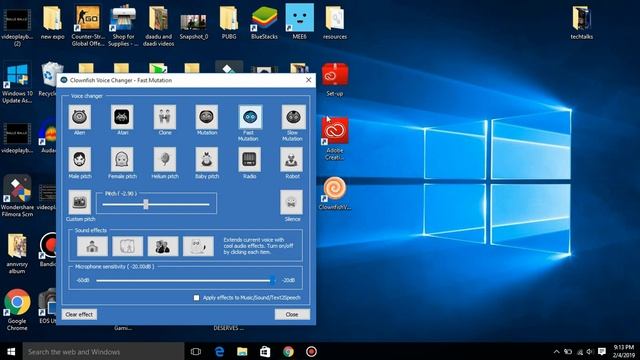Click the Pitch slider handle
The image size is (640, 360).
coord(146,204)
